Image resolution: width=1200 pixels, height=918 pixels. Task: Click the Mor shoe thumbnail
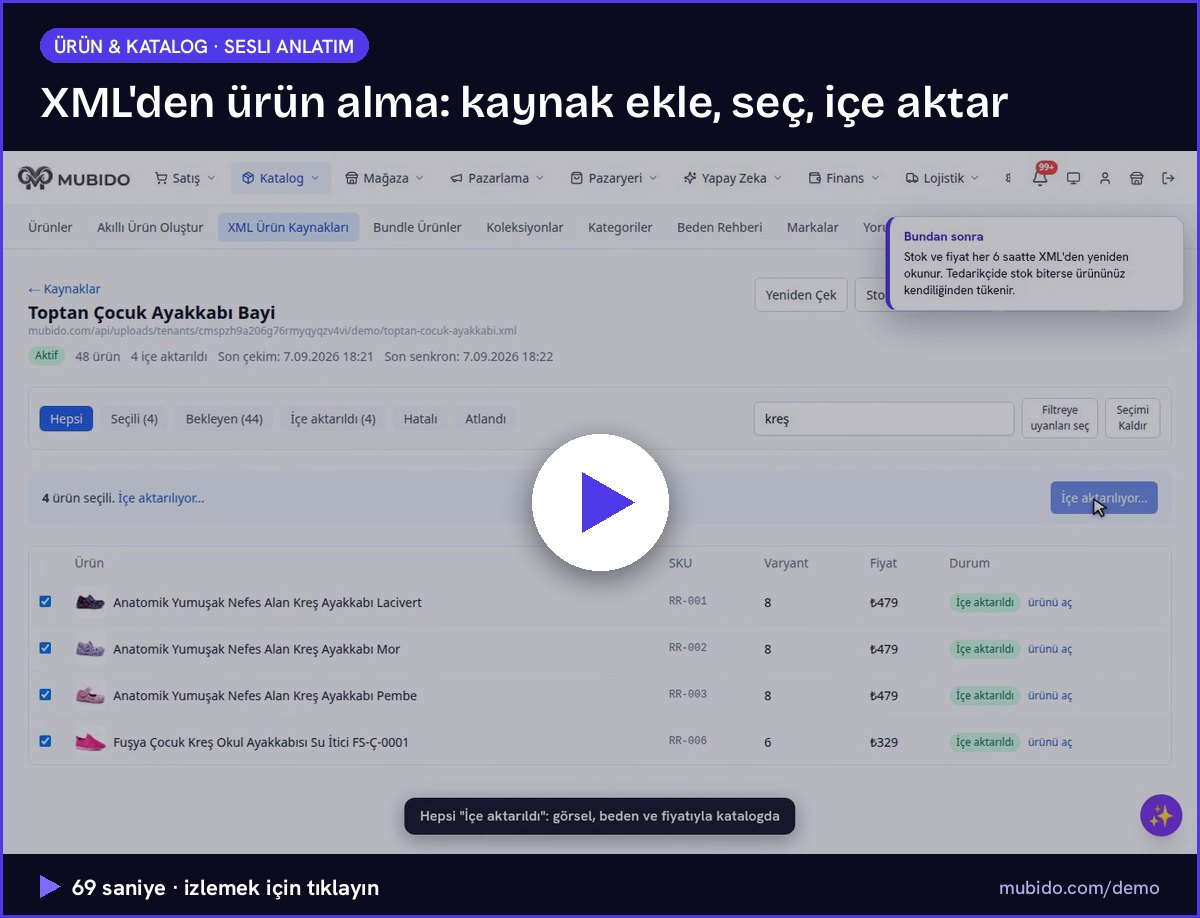(x=90, y=649)
